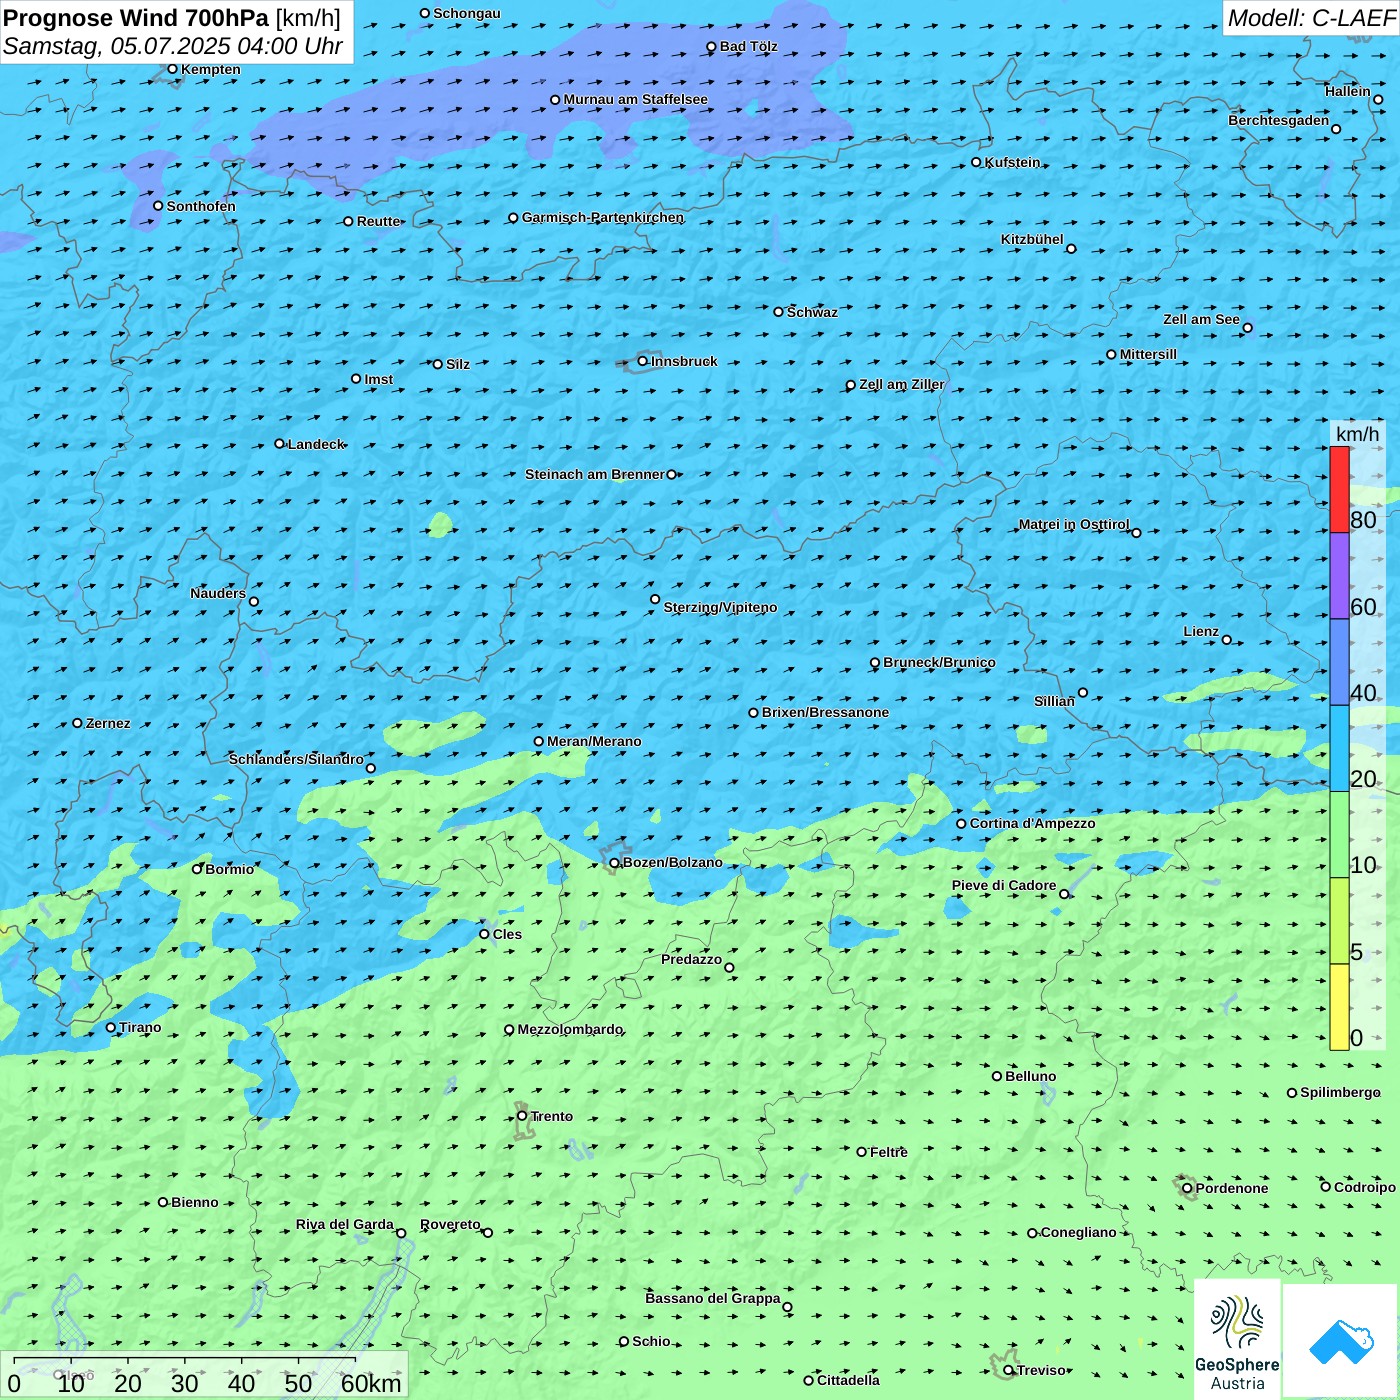1400x1400 pixels.
Task: Click the 'Zell am Ziller' label
Action: (902, 384)
